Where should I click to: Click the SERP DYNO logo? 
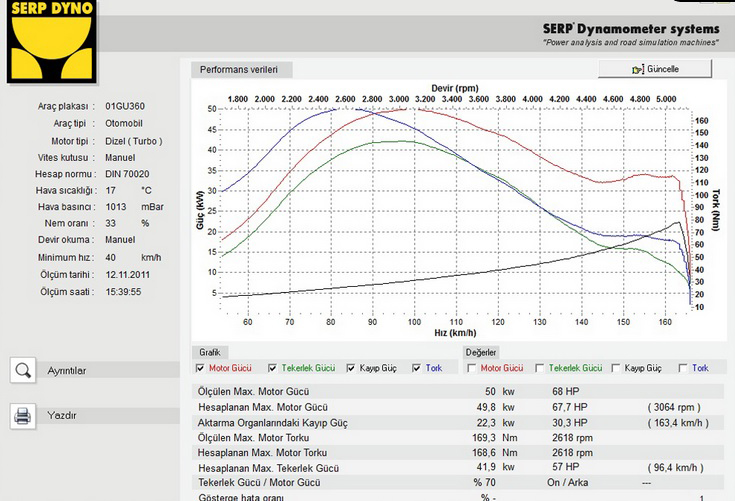click(x=52, y=41)
